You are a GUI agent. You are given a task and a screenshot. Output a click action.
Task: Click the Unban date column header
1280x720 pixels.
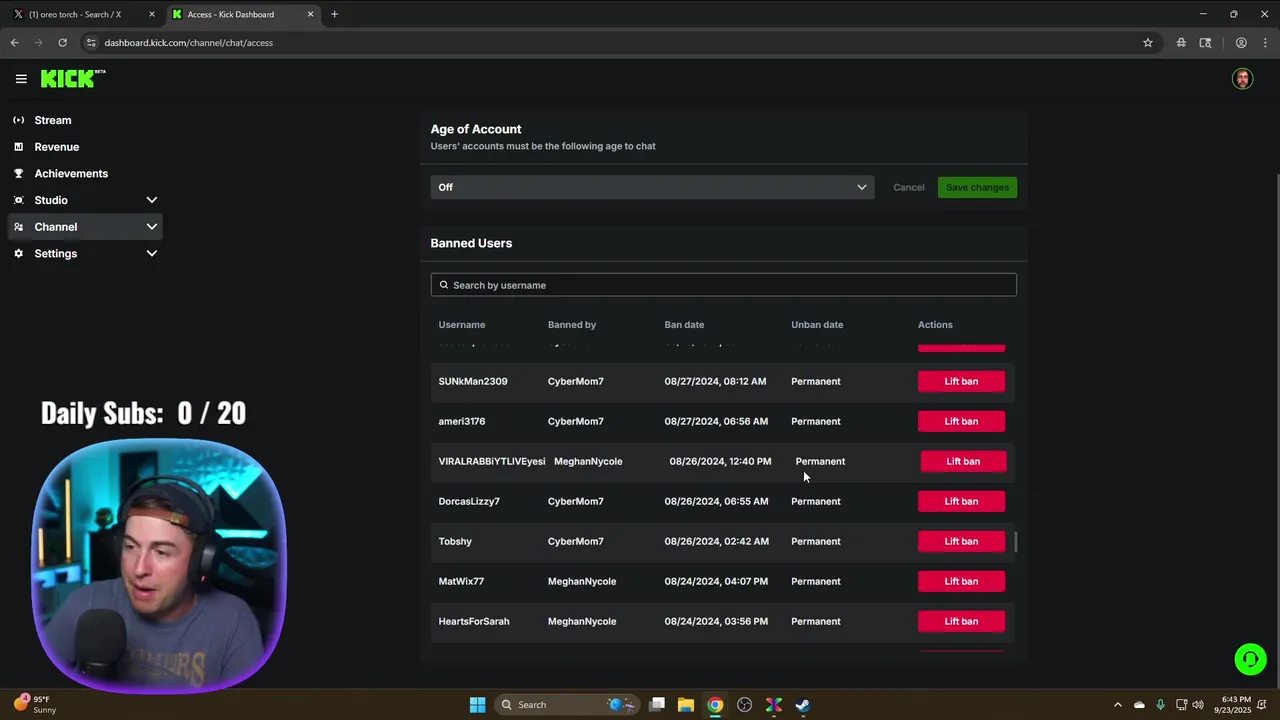817,325
